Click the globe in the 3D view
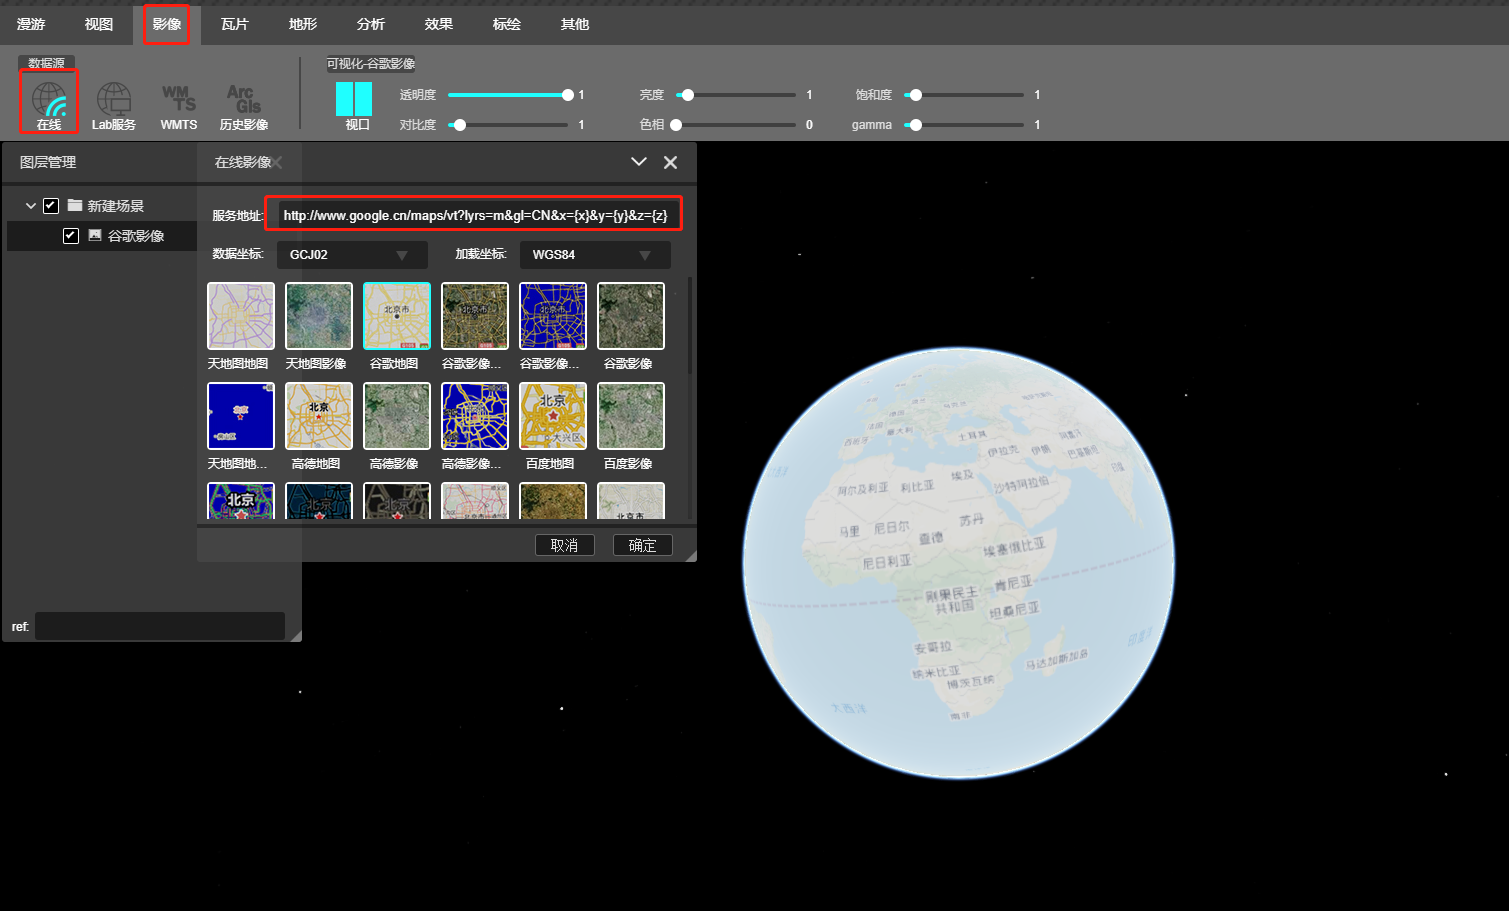Image resolution: width=1509 pixels, height=911 pixels. click(958, 563)
